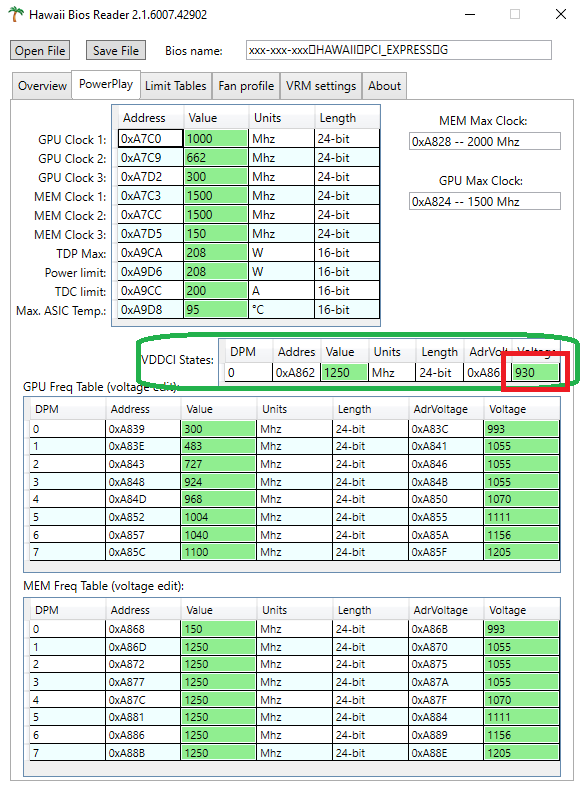Select VDDCI voltage cell 930
This screenshot has height=790, width=583.
(x=536, y=373)
